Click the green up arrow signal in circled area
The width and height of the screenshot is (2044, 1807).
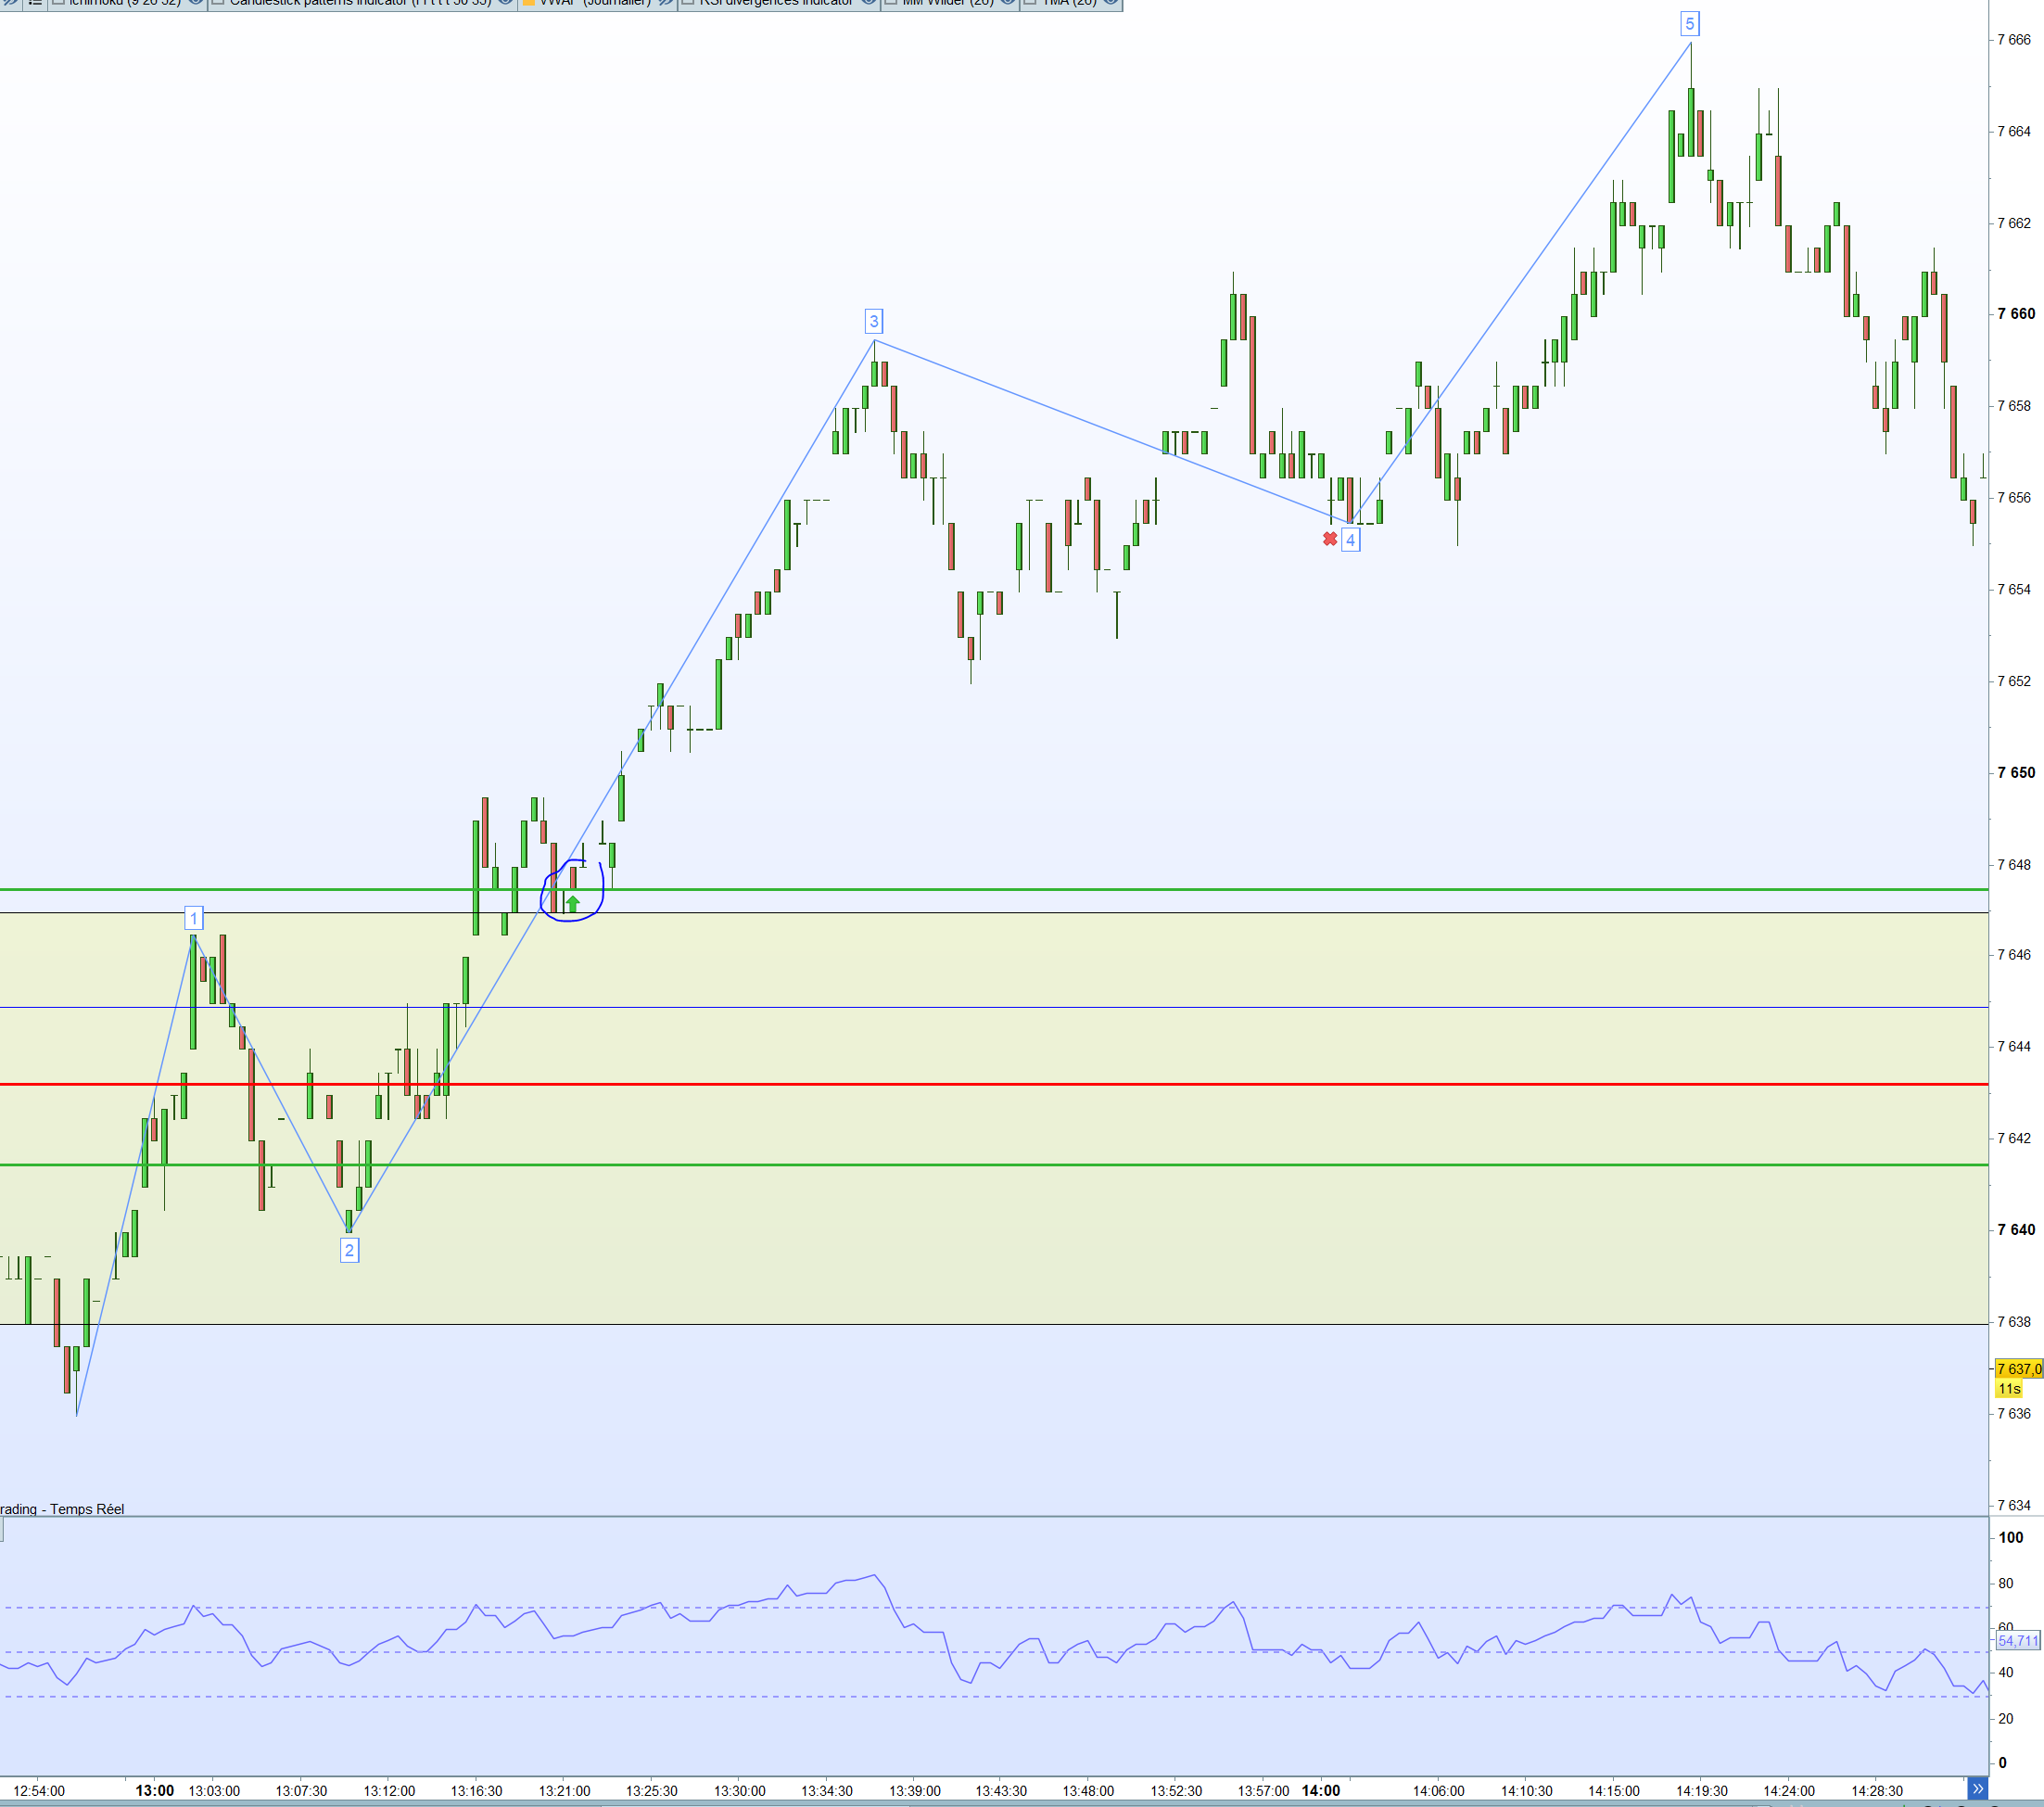[572, 903]
